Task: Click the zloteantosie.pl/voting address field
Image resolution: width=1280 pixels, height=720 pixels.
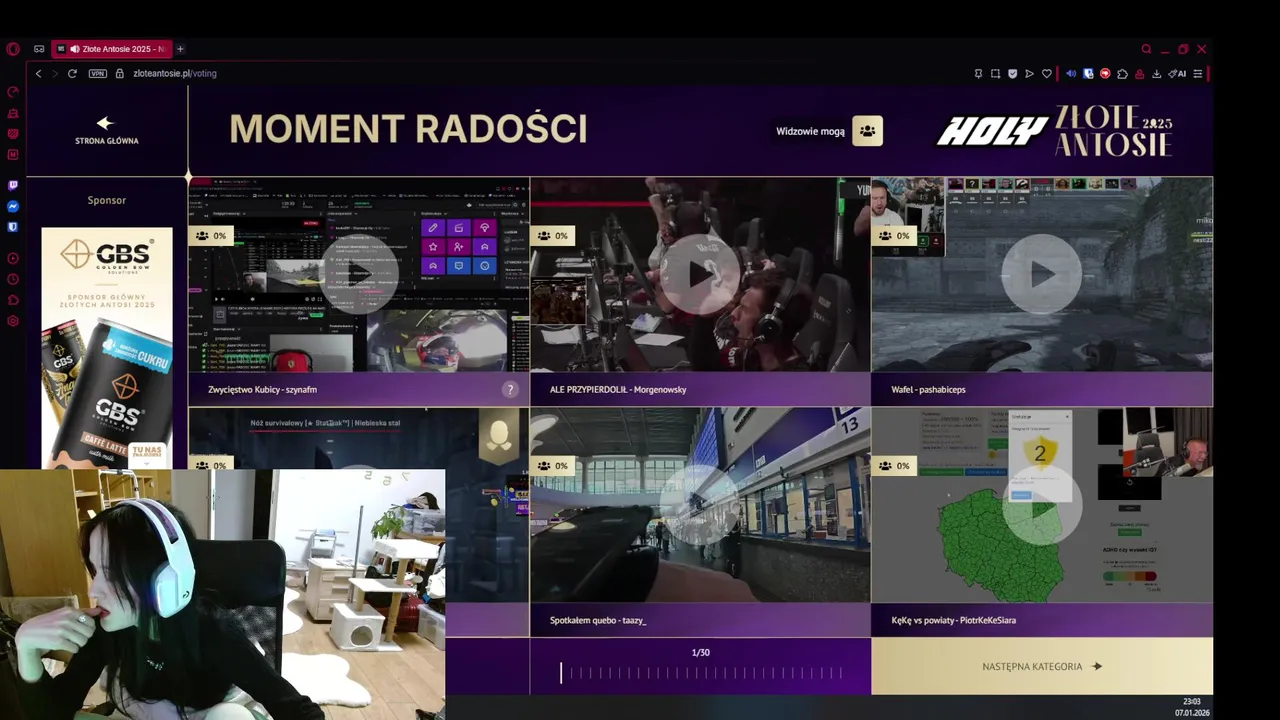Action: pos(174,74)
